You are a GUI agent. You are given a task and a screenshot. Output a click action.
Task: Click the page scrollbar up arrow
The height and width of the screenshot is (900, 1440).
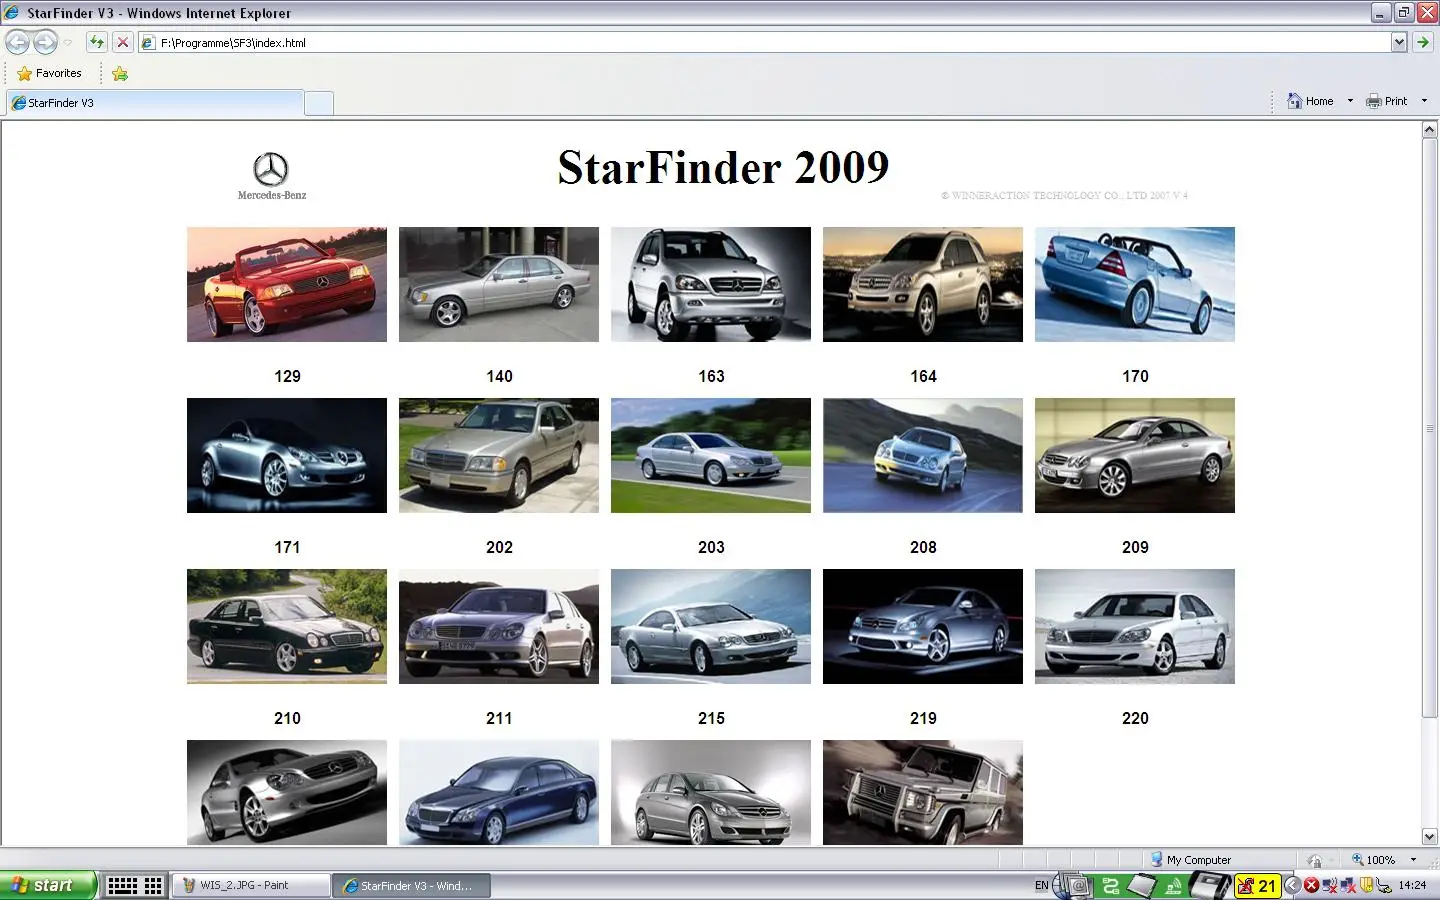pyautogui.click(x=1429, y=131)
